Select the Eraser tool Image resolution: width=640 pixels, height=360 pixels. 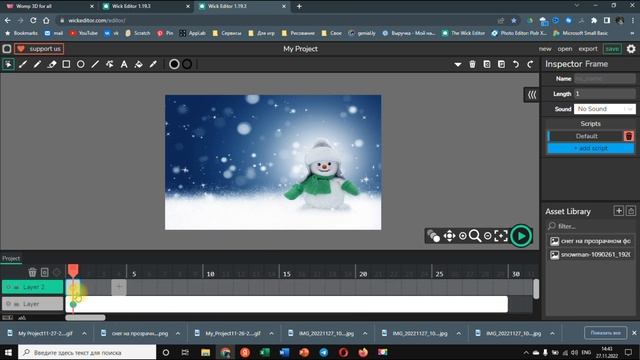[52, 64]
